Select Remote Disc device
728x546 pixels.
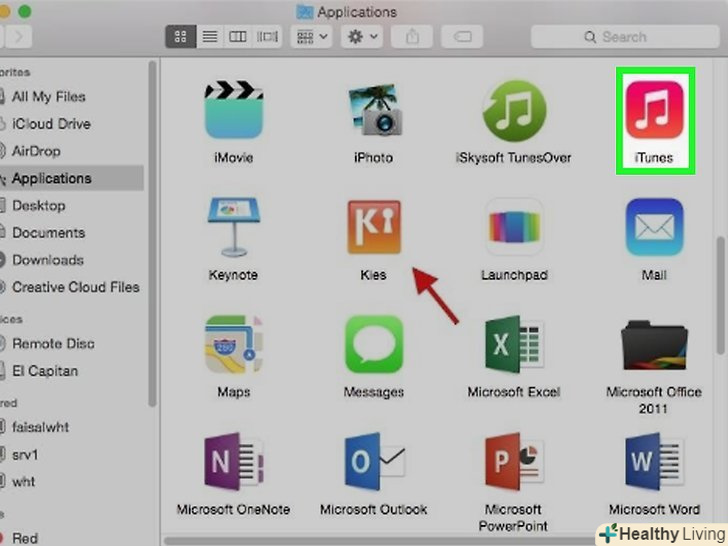(x=53, y=344)
